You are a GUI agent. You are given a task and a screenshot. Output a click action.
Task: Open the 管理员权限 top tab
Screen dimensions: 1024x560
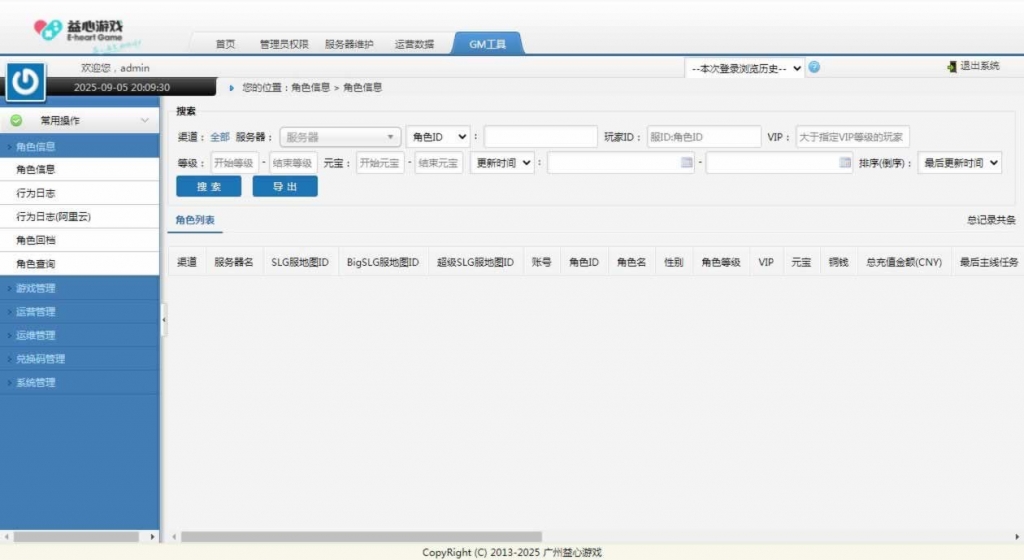click(x=283, y=44)
